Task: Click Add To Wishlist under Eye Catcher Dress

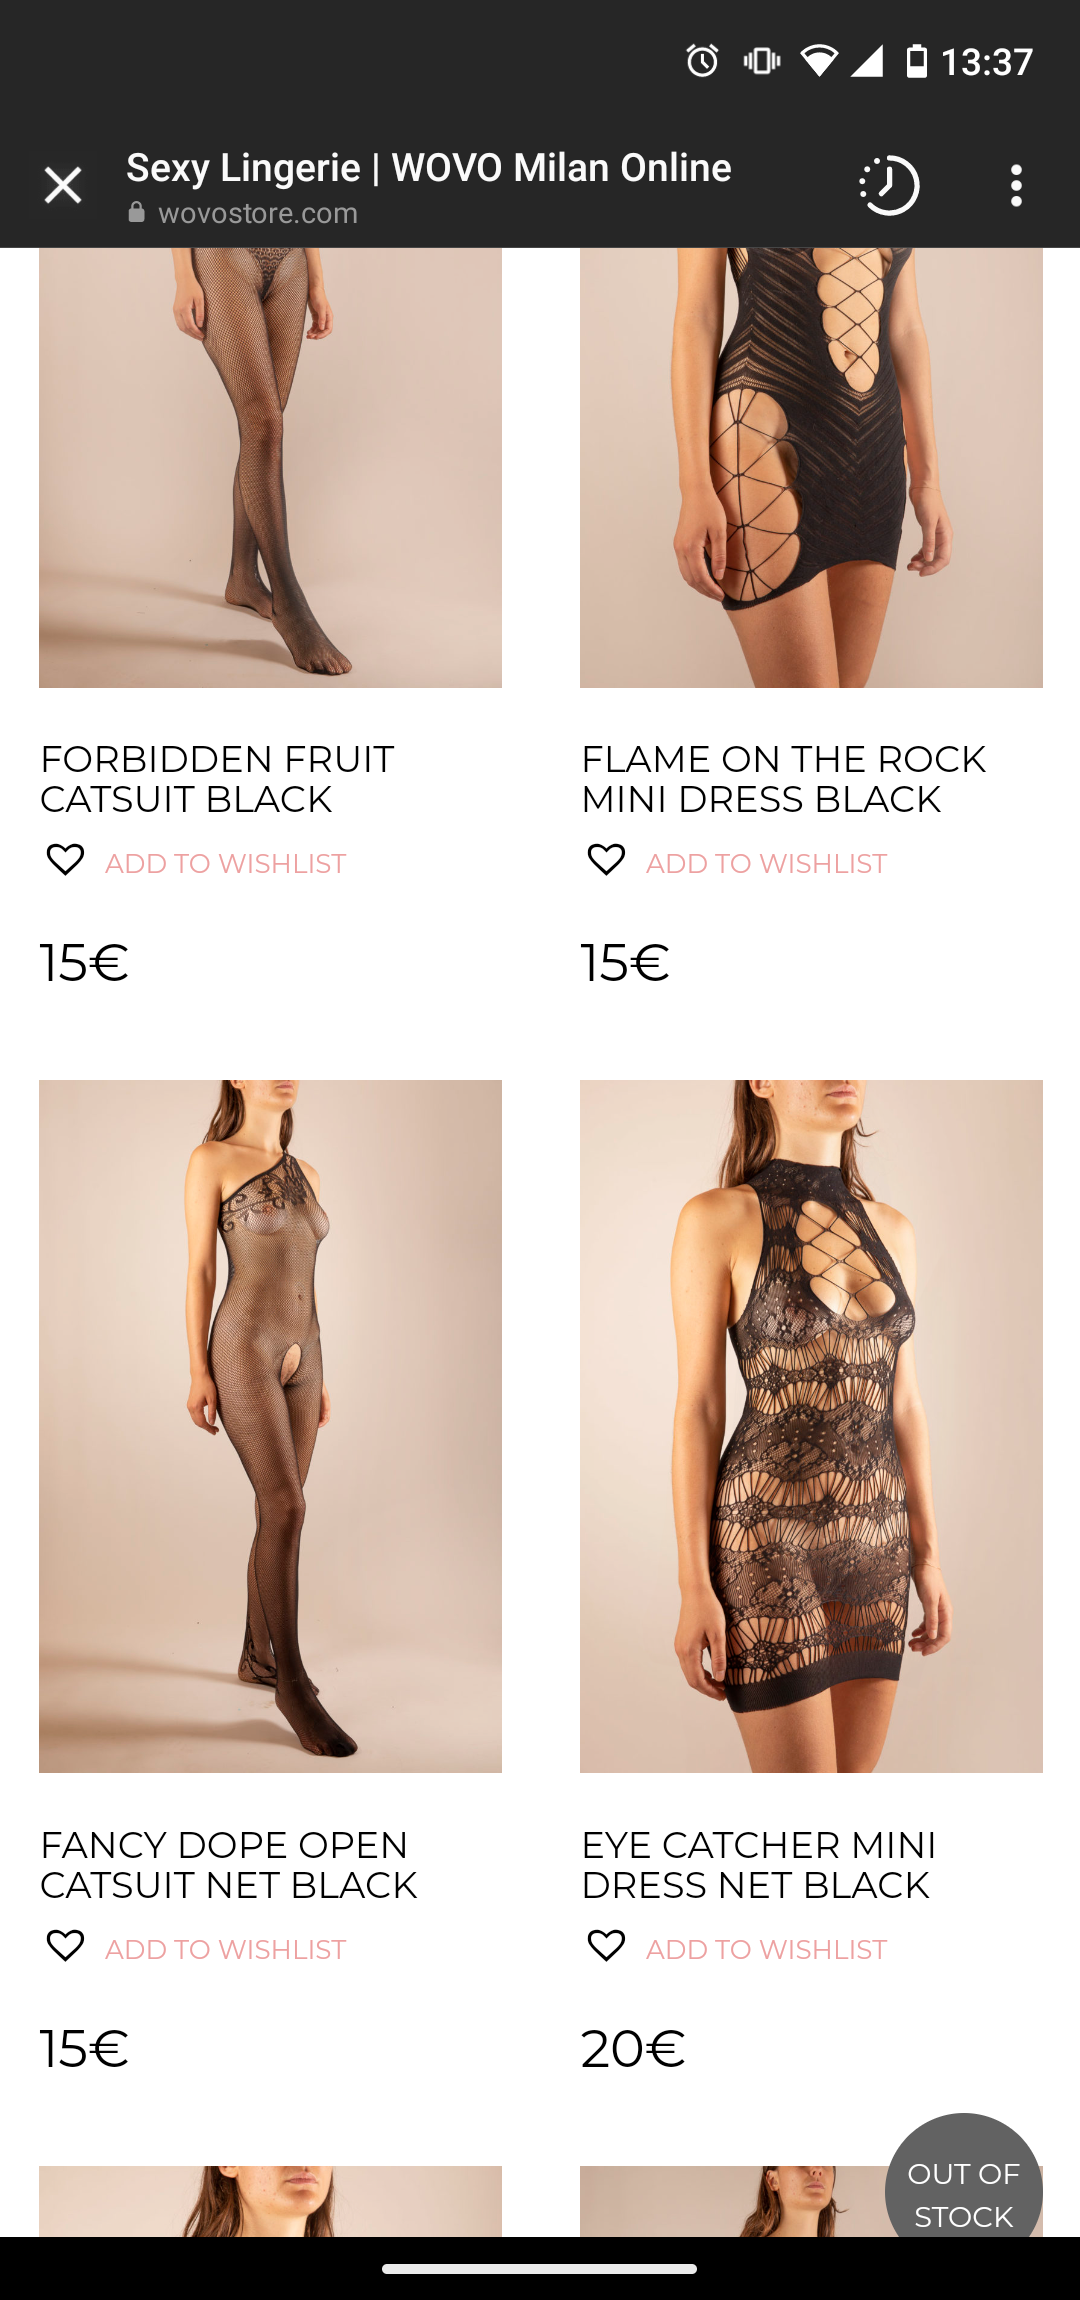Action: pyautogui.click(x=767, y=1950)
